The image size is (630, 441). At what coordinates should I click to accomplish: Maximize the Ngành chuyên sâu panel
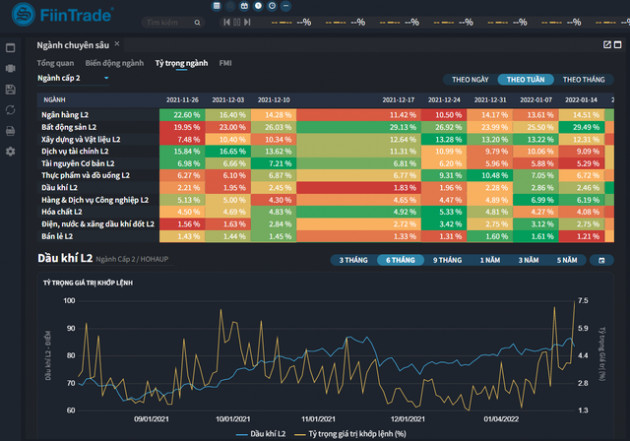click(x=618, y=44)
